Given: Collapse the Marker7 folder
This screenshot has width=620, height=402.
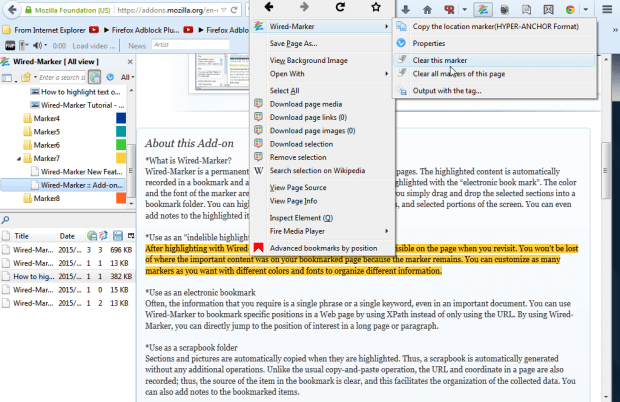Looking at the screenshot, I should [x=19, y=159].
